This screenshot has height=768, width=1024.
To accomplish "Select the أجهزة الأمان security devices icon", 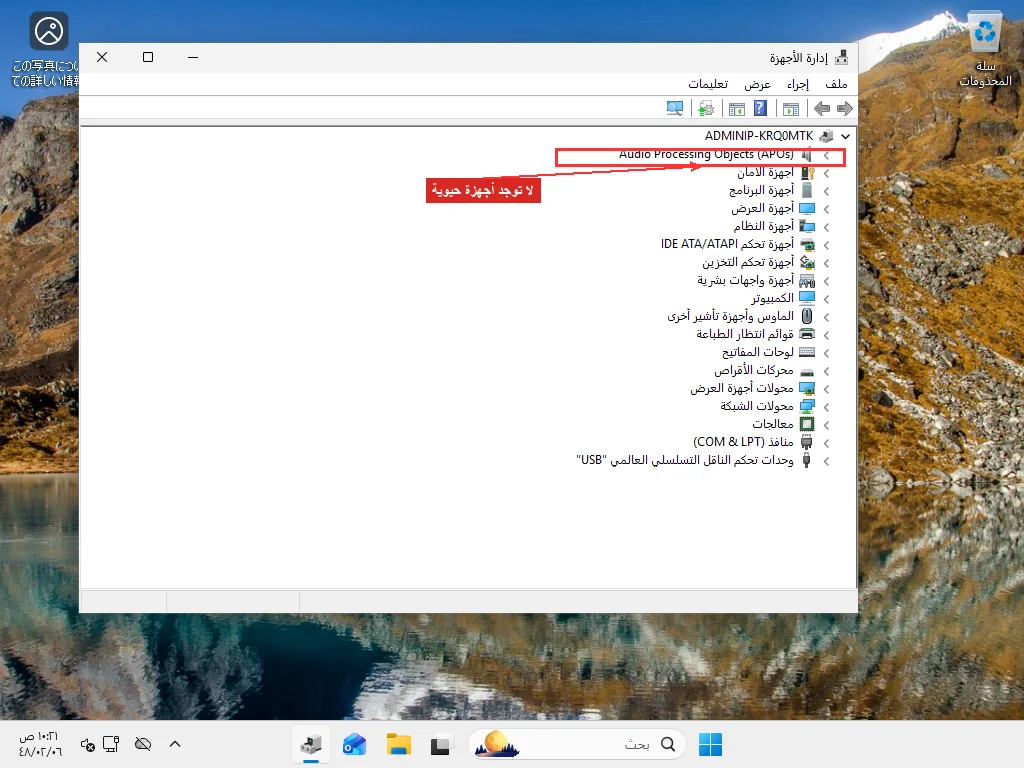I will pyautogui.click(x=807, y=173).
